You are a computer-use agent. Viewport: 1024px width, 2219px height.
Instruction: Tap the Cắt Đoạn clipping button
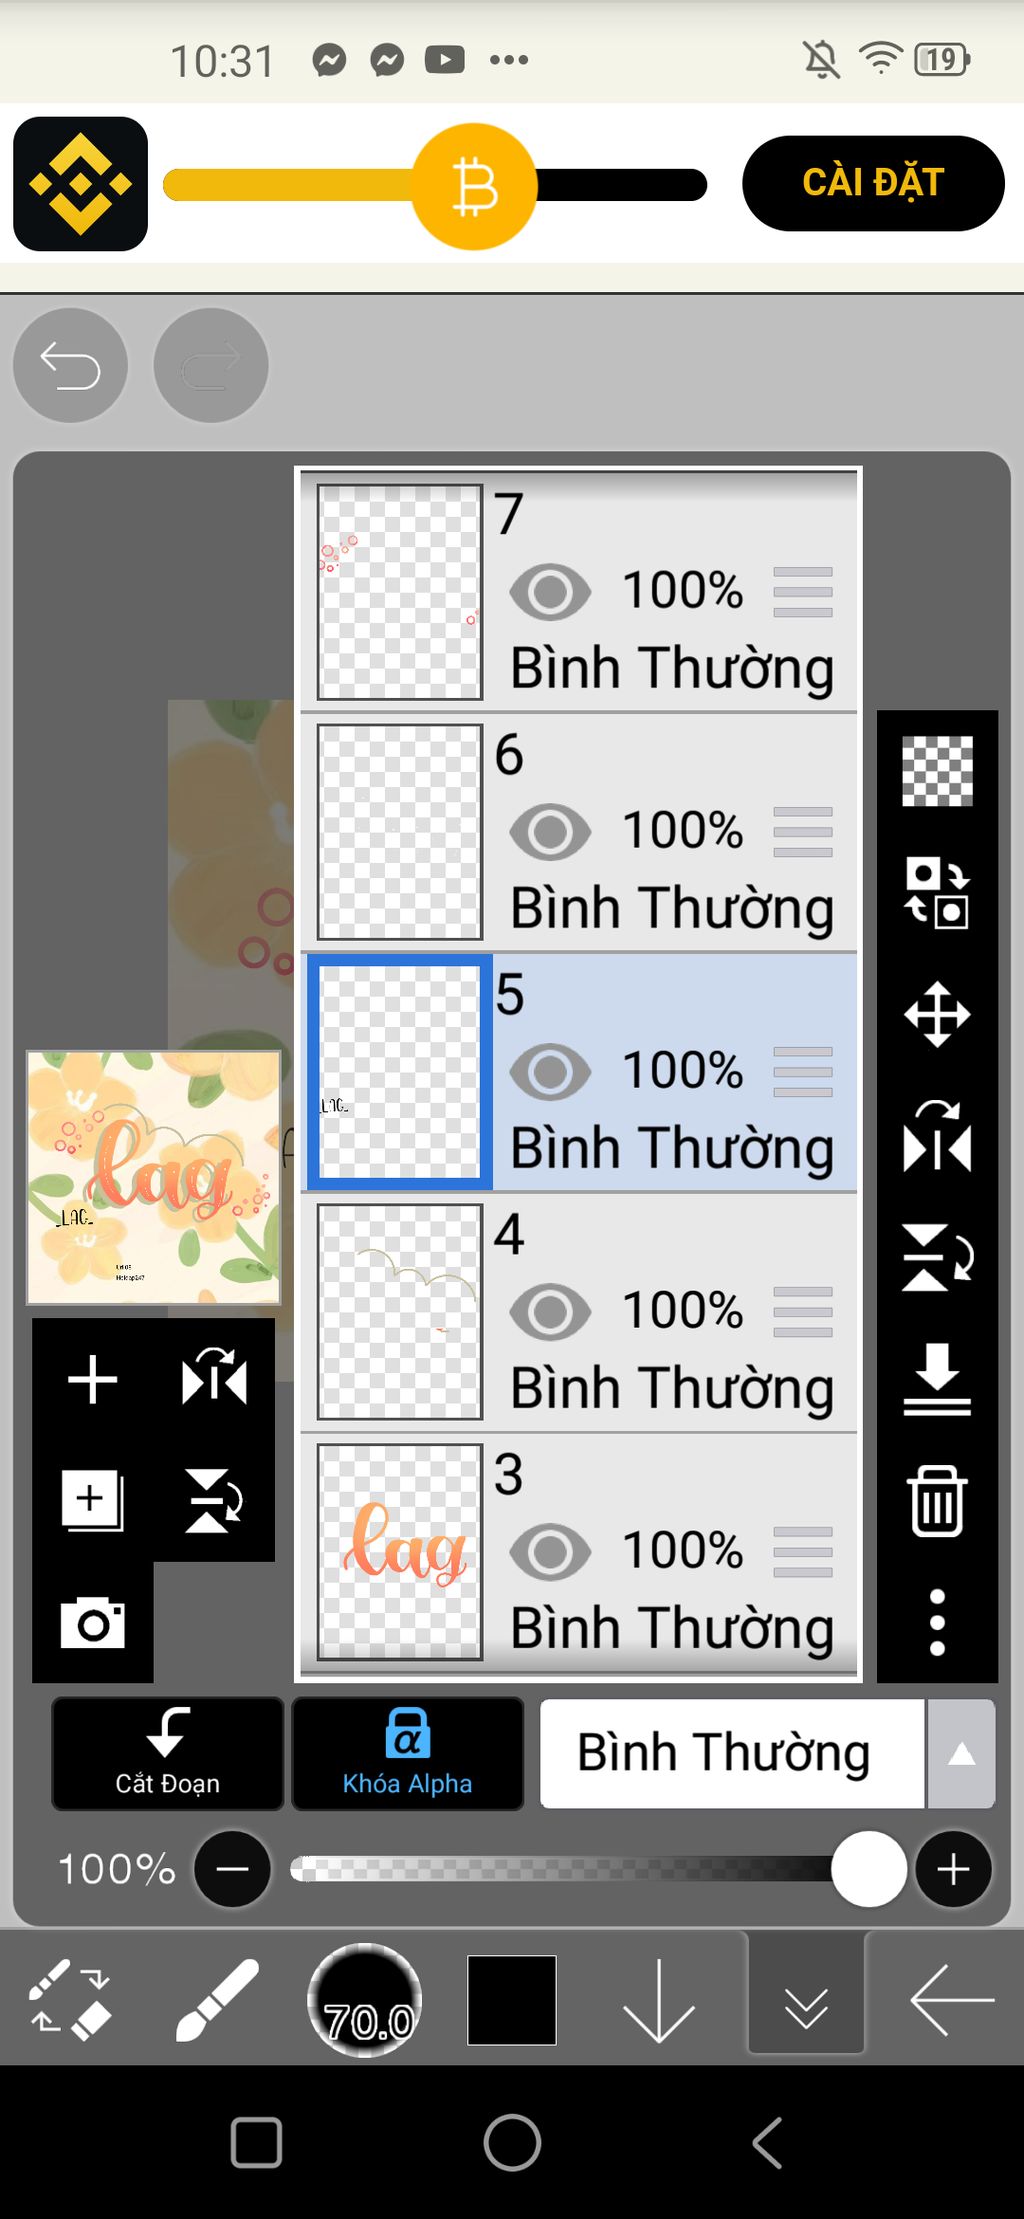pos(167,1753)
